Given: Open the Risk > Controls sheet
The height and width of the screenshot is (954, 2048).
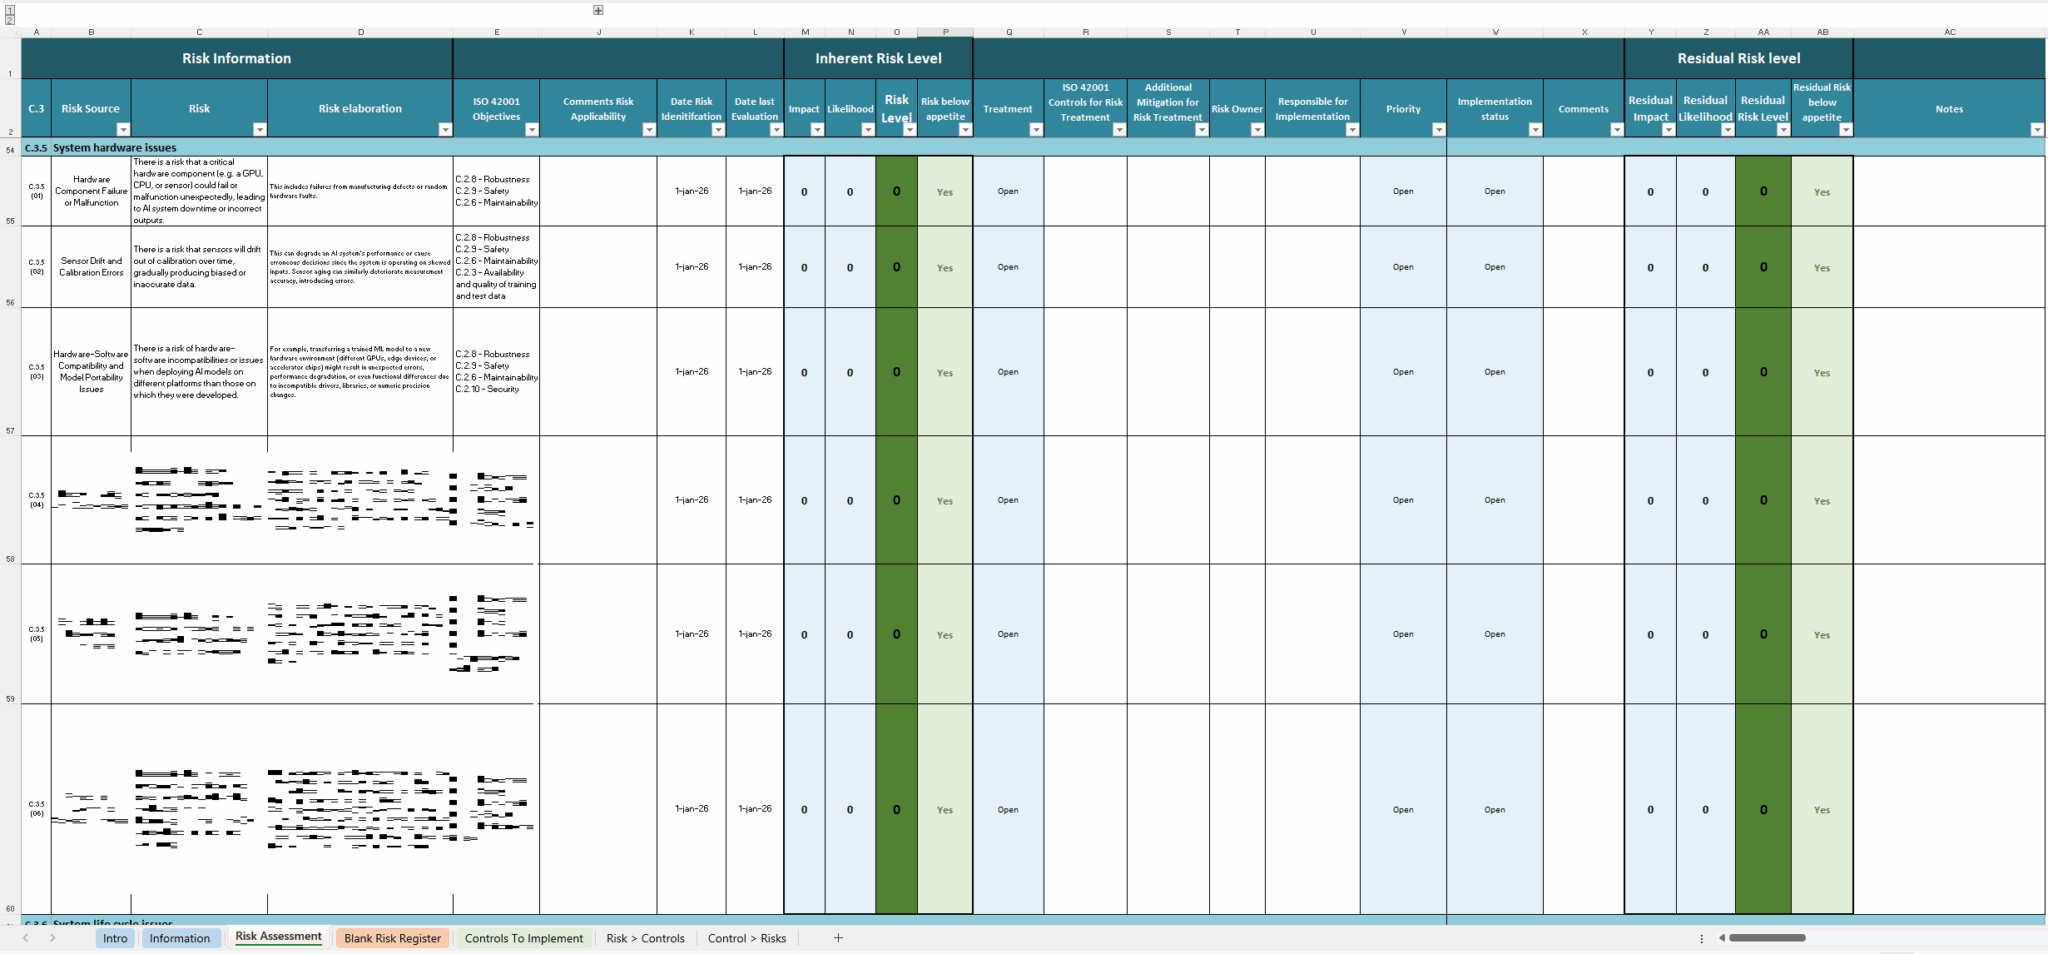Looking at the screenshot, I should click(645, 938).
